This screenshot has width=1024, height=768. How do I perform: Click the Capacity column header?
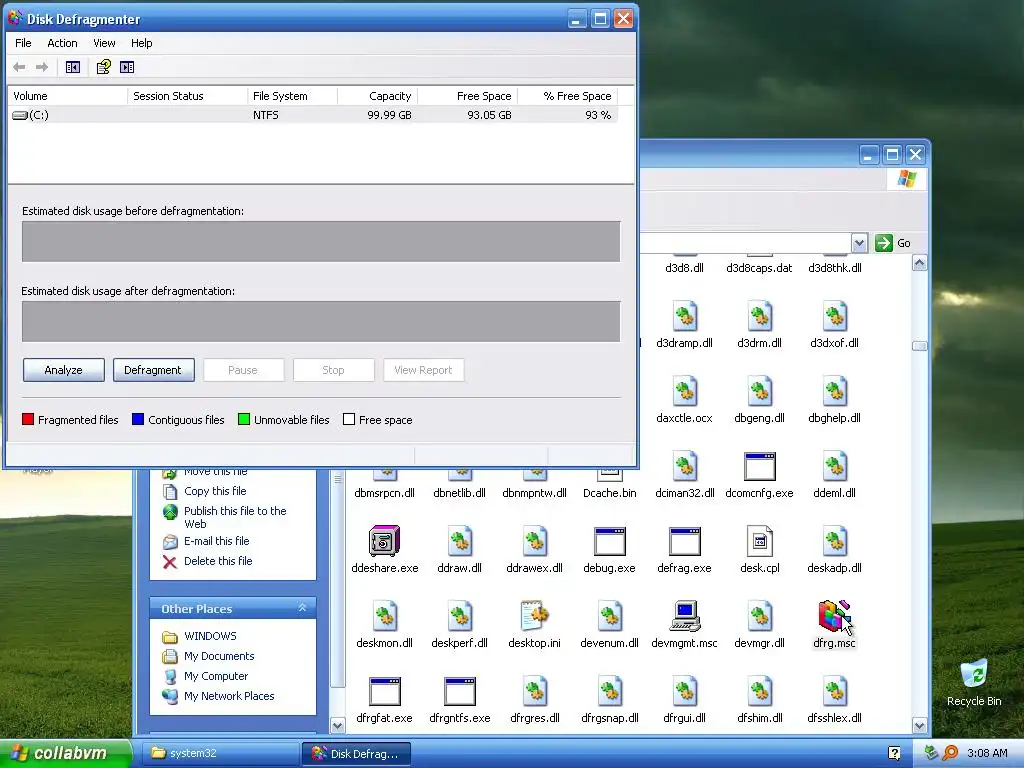coord(377,96)
